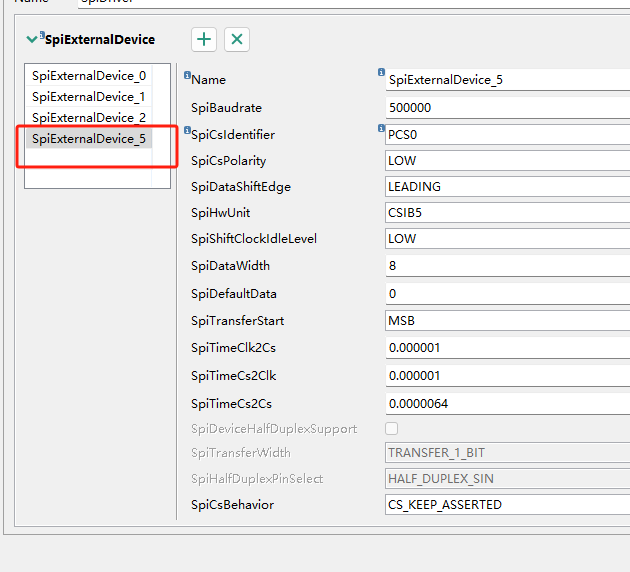Click the SpiBaudrate field showing 500000
630x572 pixels.
[507, 108]
